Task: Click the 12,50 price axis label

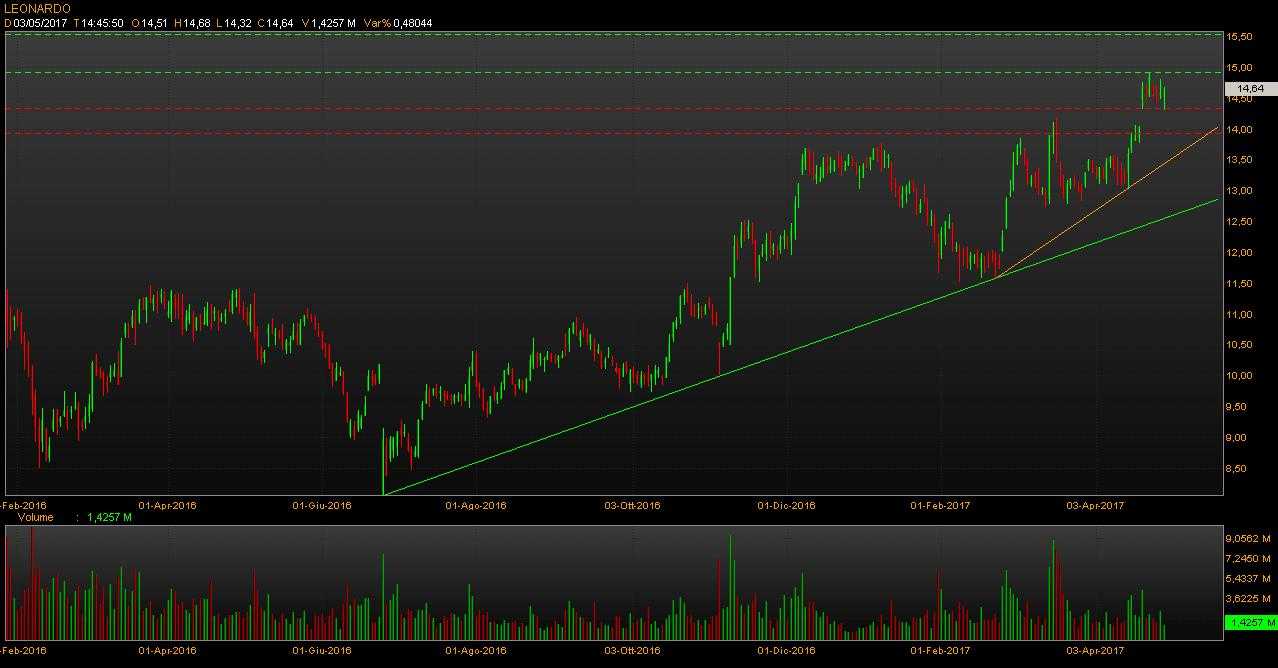Action: 1240,222
